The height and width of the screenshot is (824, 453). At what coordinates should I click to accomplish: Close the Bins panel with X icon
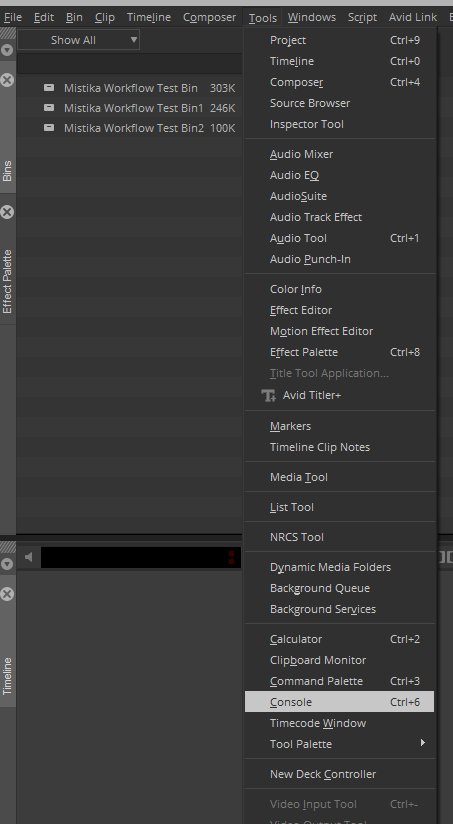coord(7,80)
